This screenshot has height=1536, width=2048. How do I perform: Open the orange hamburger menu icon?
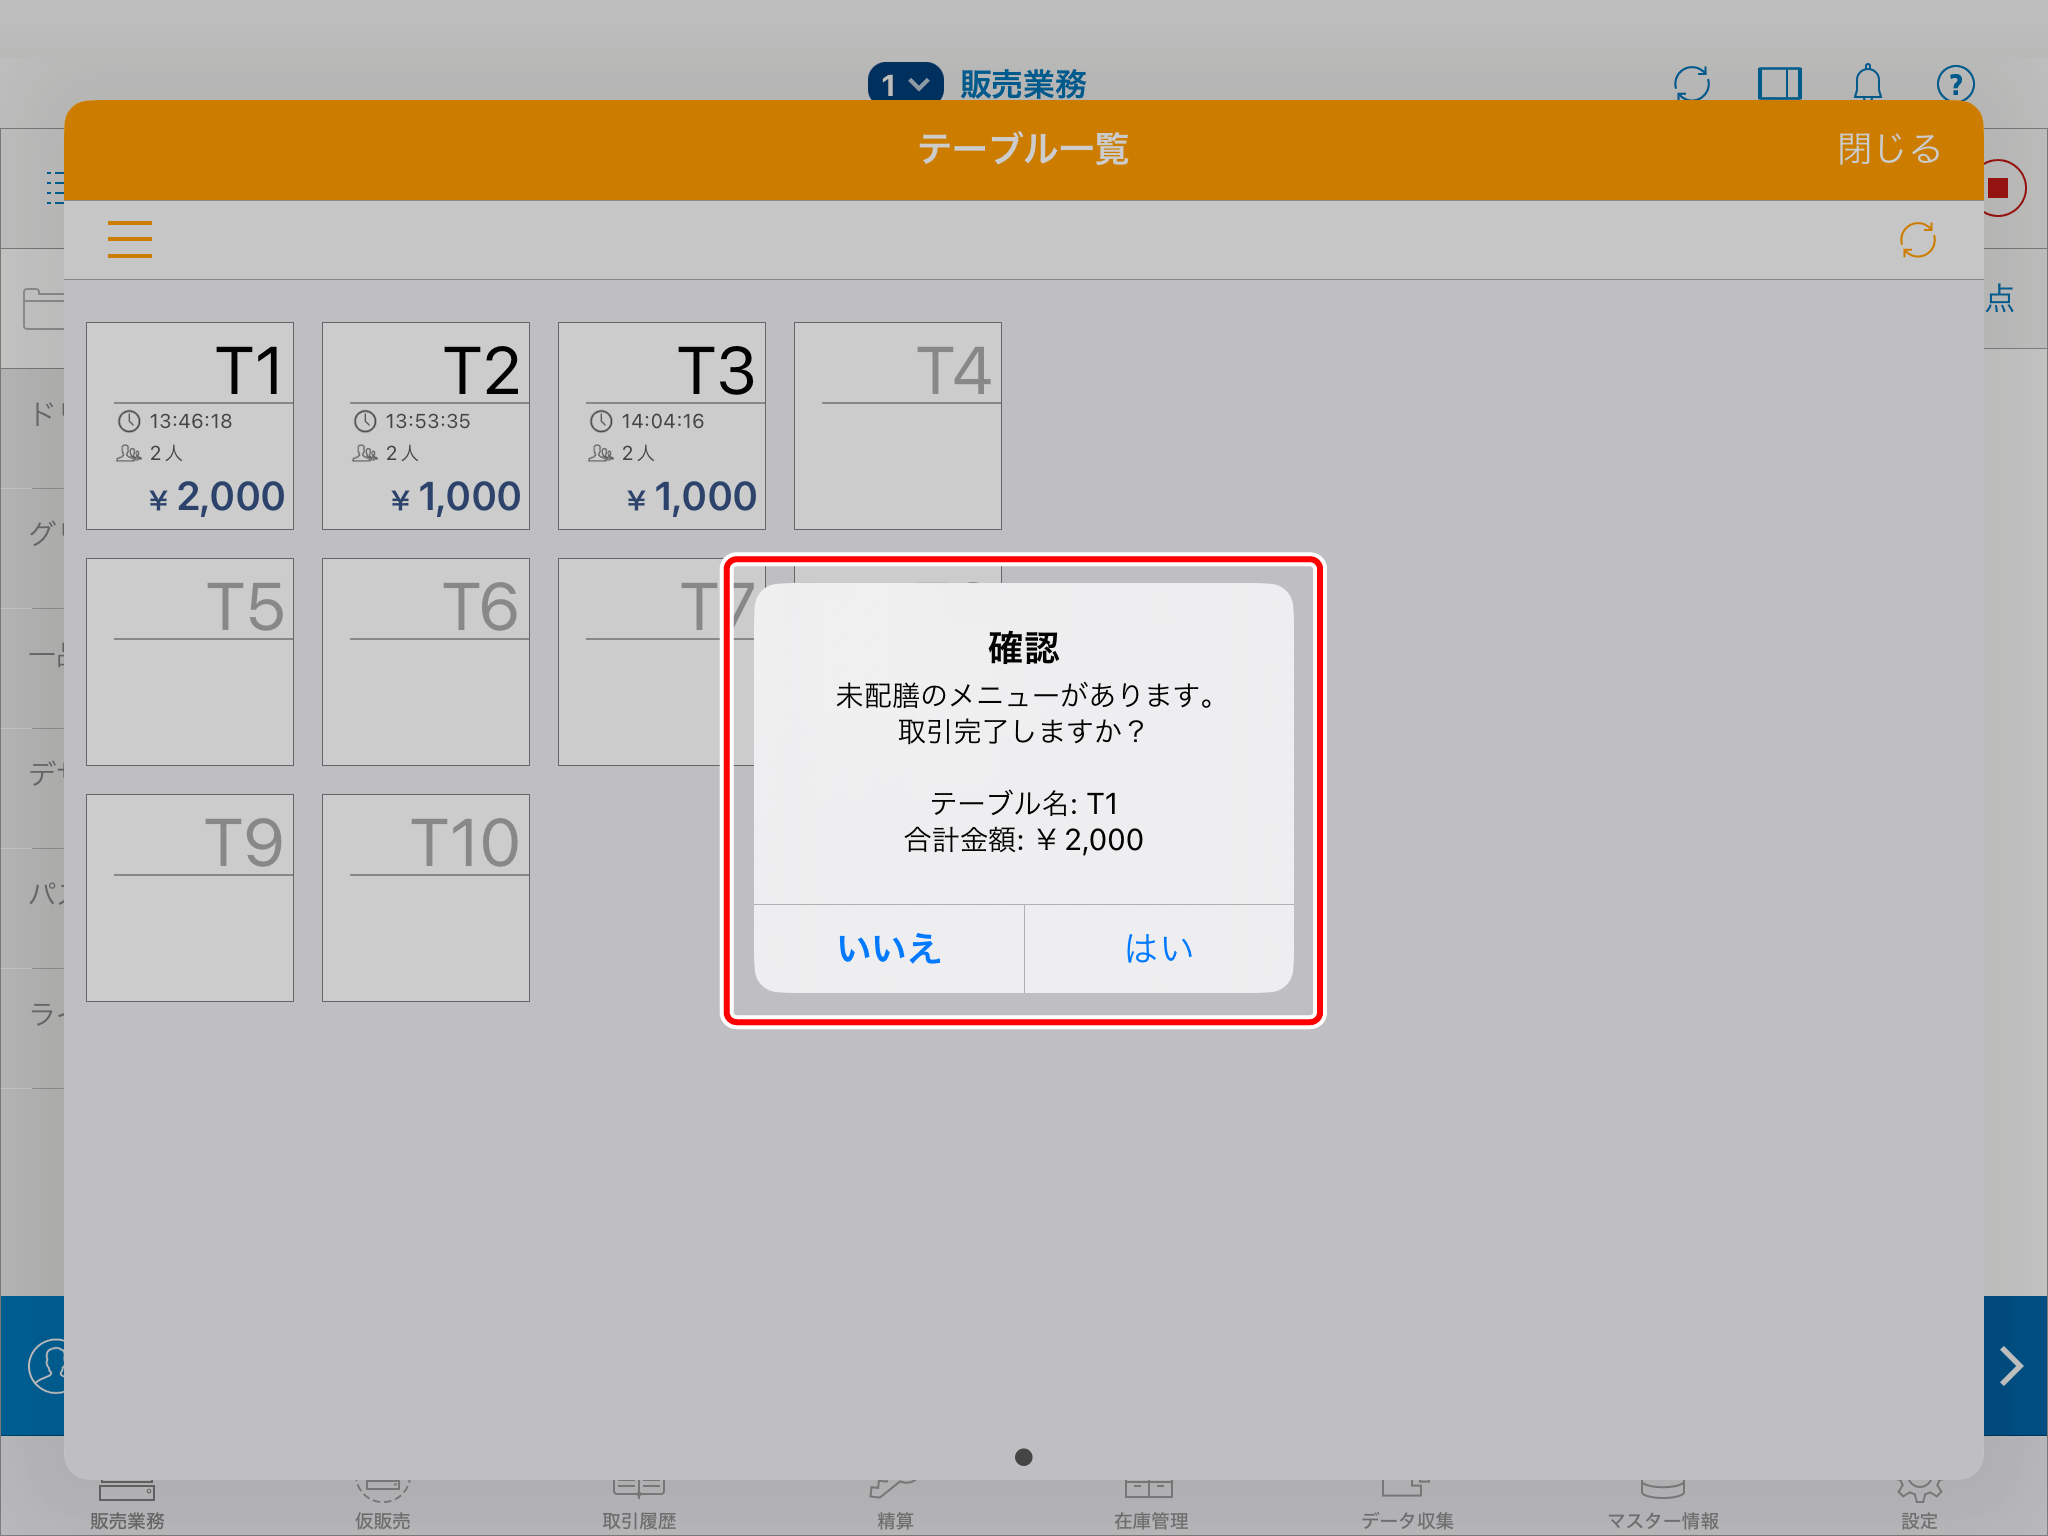[x=130, y=240]
